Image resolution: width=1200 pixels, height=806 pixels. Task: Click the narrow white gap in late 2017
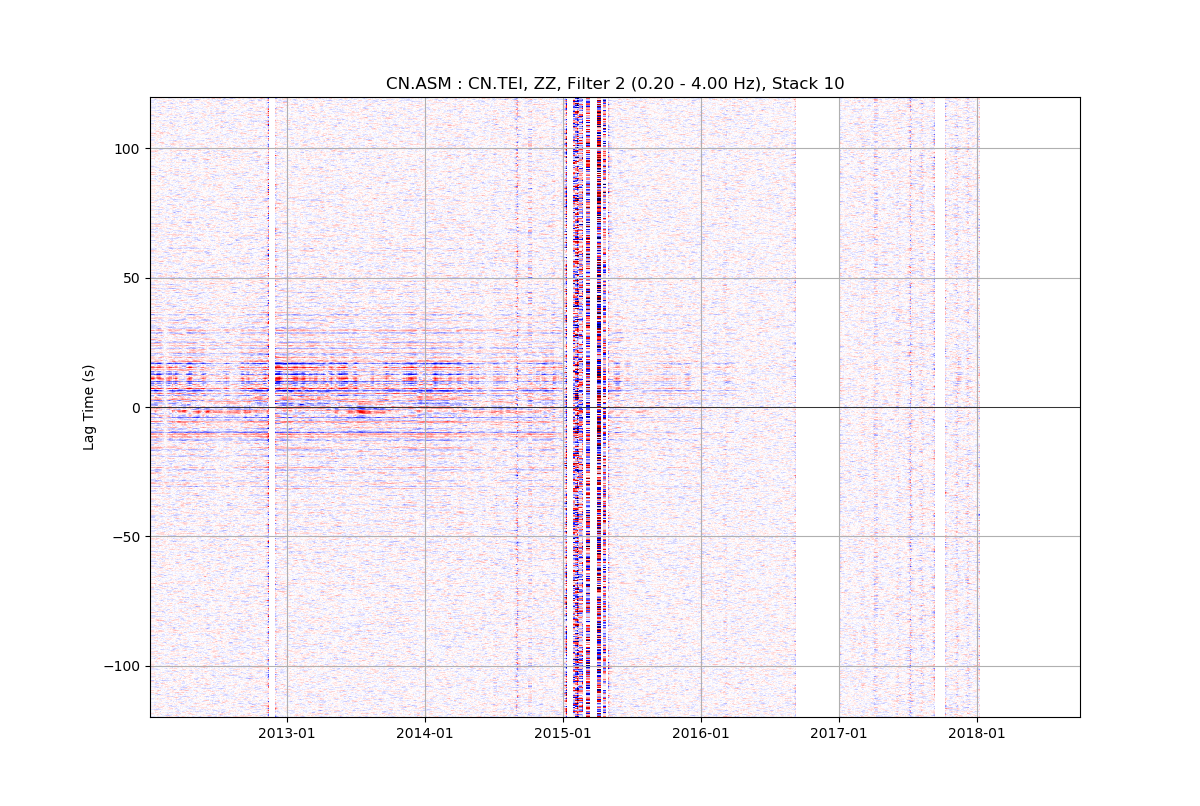click(x=940, y=400)
